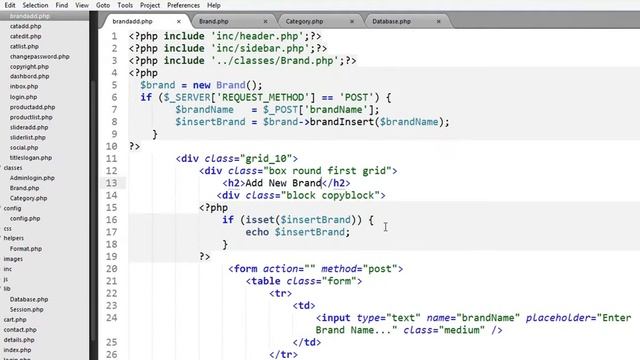This screenshot has height=360, width=640.
Task: Open Format.php in helpers folder
Action: pos(26,249)
